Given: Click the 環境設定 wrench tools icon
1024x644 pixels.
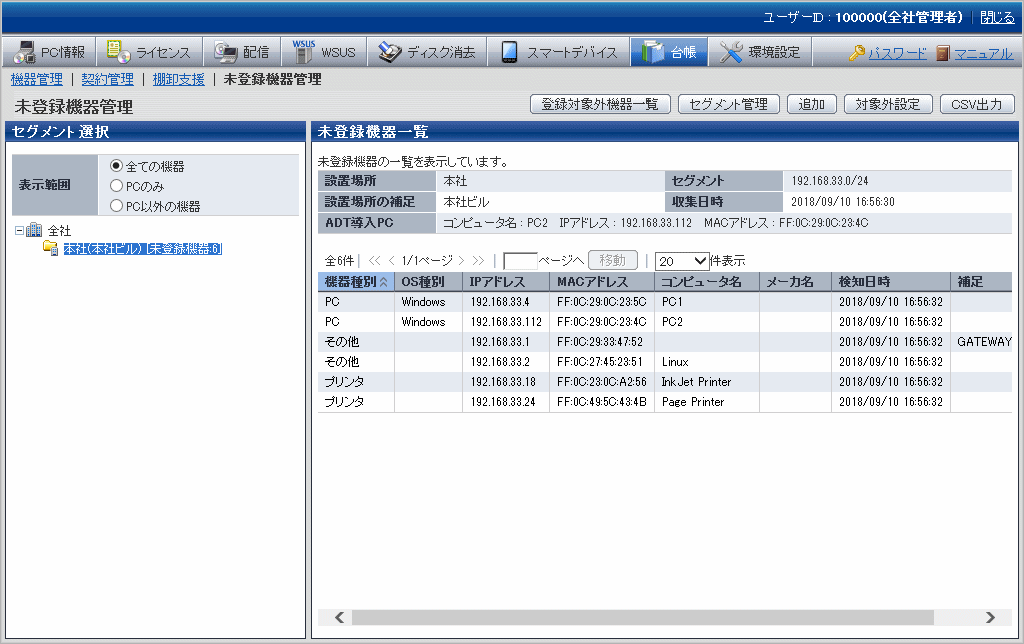Looking at the screenshot, I should (x=731, y=52).
